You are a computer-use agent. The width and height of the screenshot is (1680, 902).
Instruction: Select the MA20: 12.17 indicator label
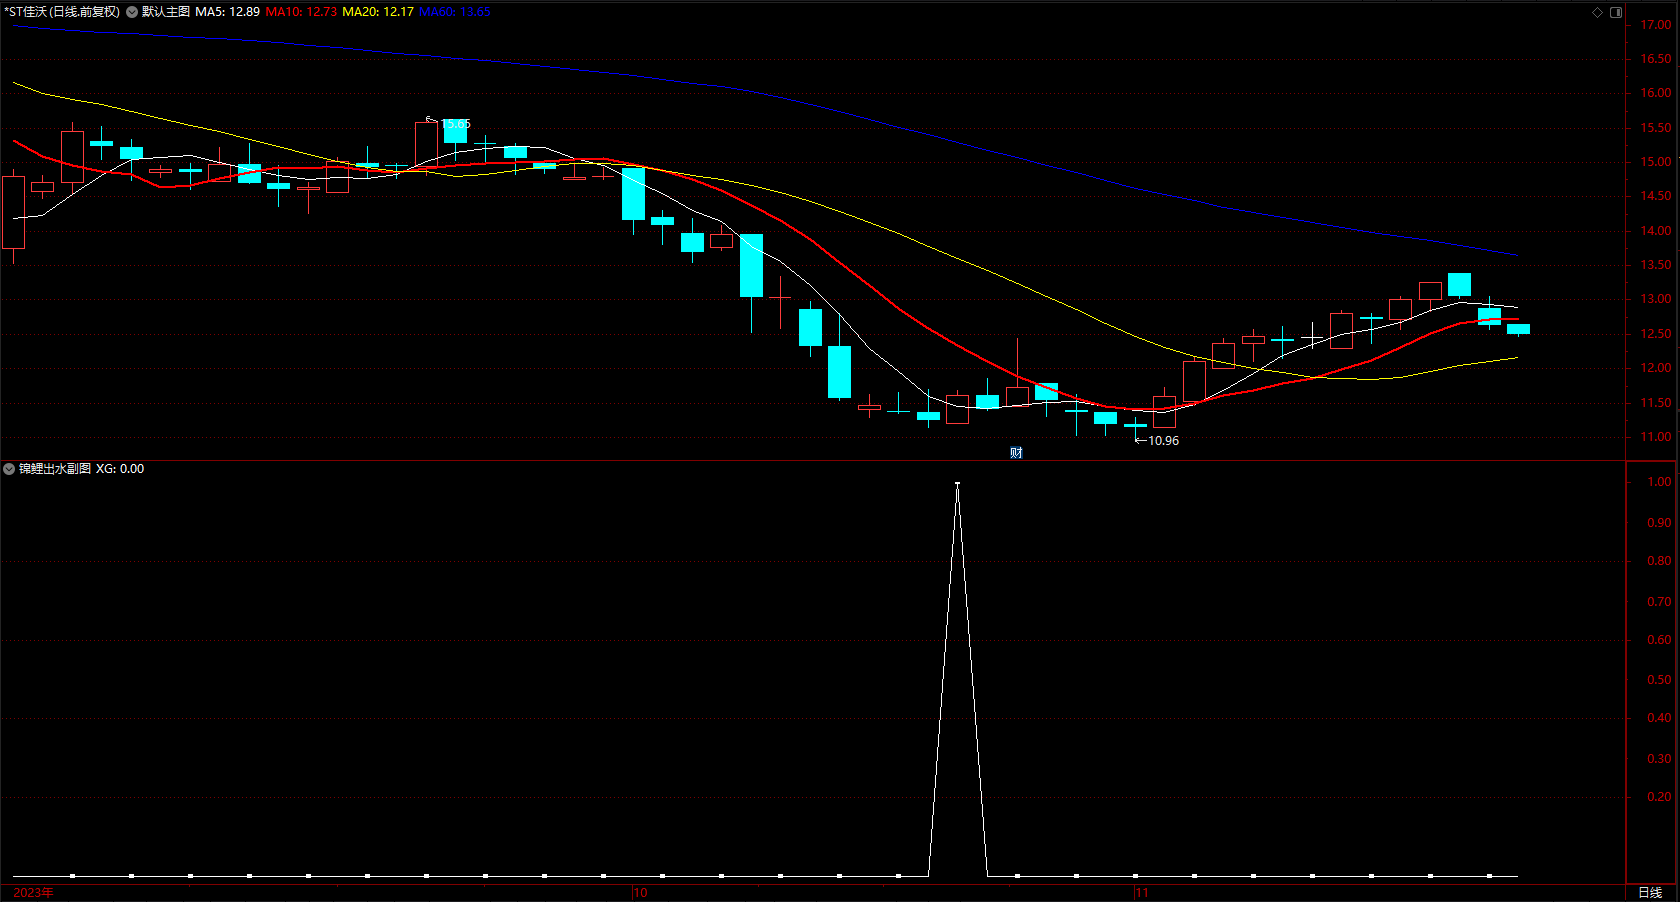tap(378, 12)
